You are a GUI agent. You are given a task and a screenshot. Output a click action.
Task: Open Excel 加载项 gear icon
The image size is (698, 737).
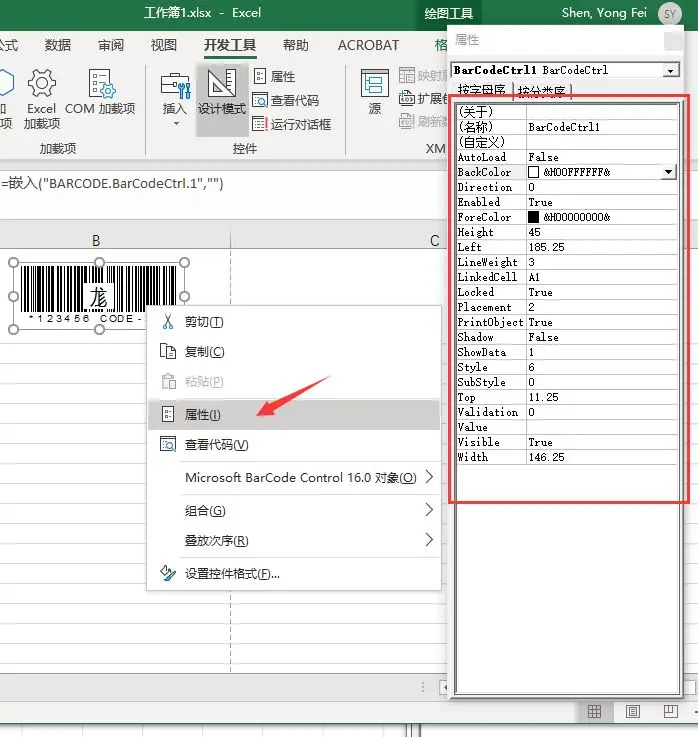[x=41, y=84]
